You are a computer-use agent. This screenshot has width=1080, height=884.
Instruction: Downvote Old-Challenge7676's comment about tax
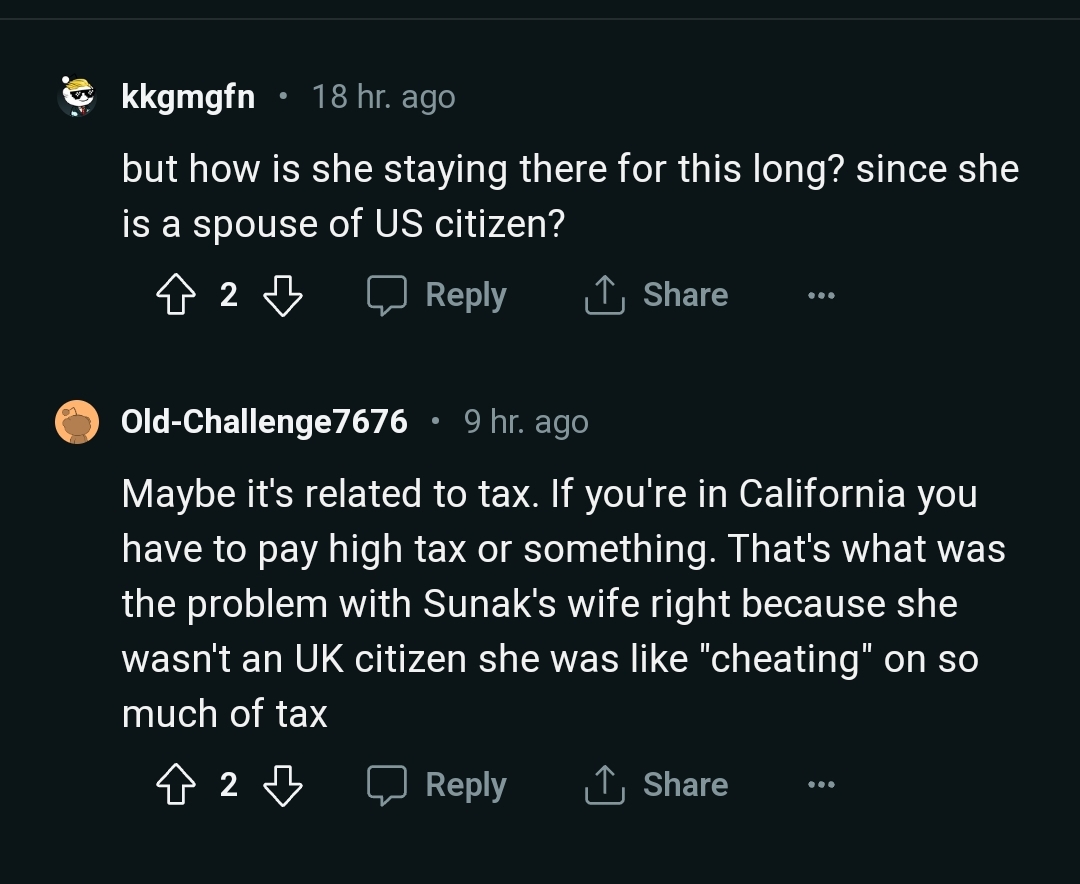point(282,786)
